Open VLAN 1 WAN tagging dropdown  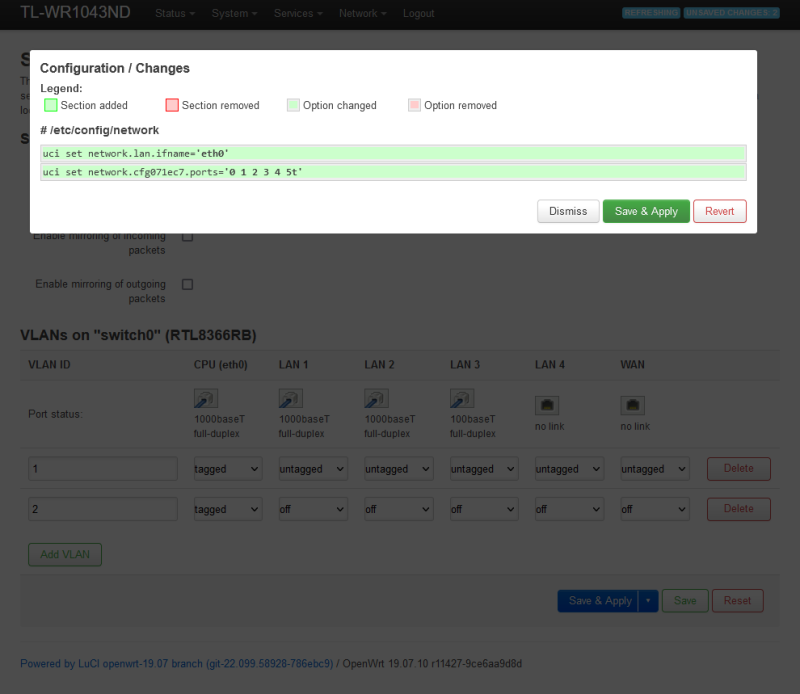tap(655, 469)
